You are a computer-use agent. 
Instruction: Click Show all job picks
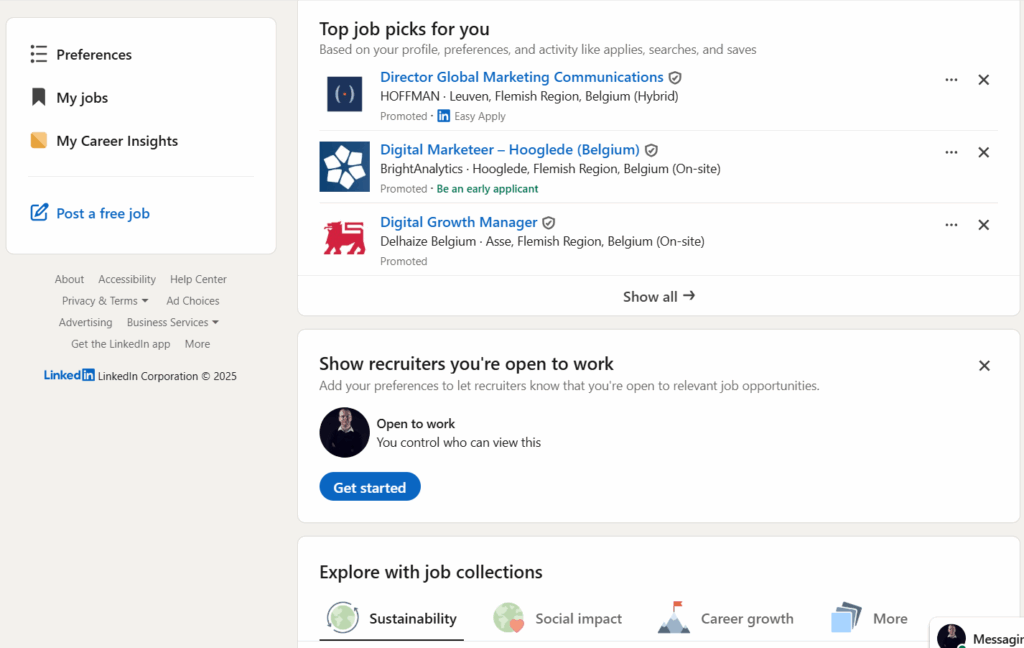(x=658, y=297)
